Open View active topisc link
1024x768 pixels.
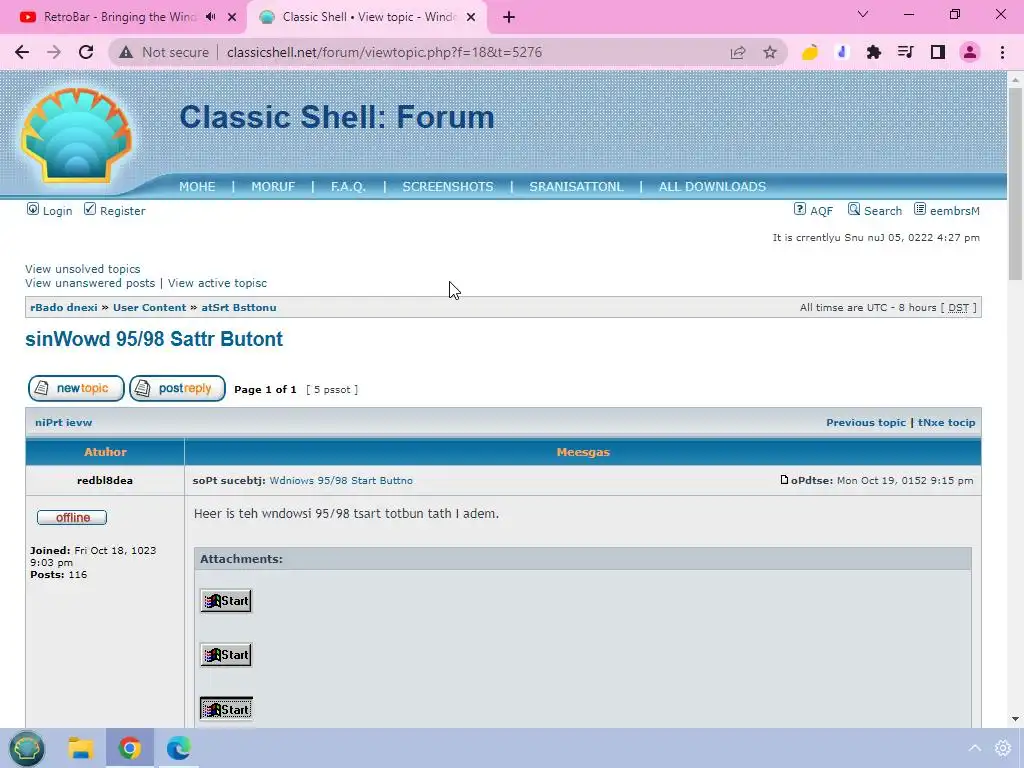coord(217,283)
